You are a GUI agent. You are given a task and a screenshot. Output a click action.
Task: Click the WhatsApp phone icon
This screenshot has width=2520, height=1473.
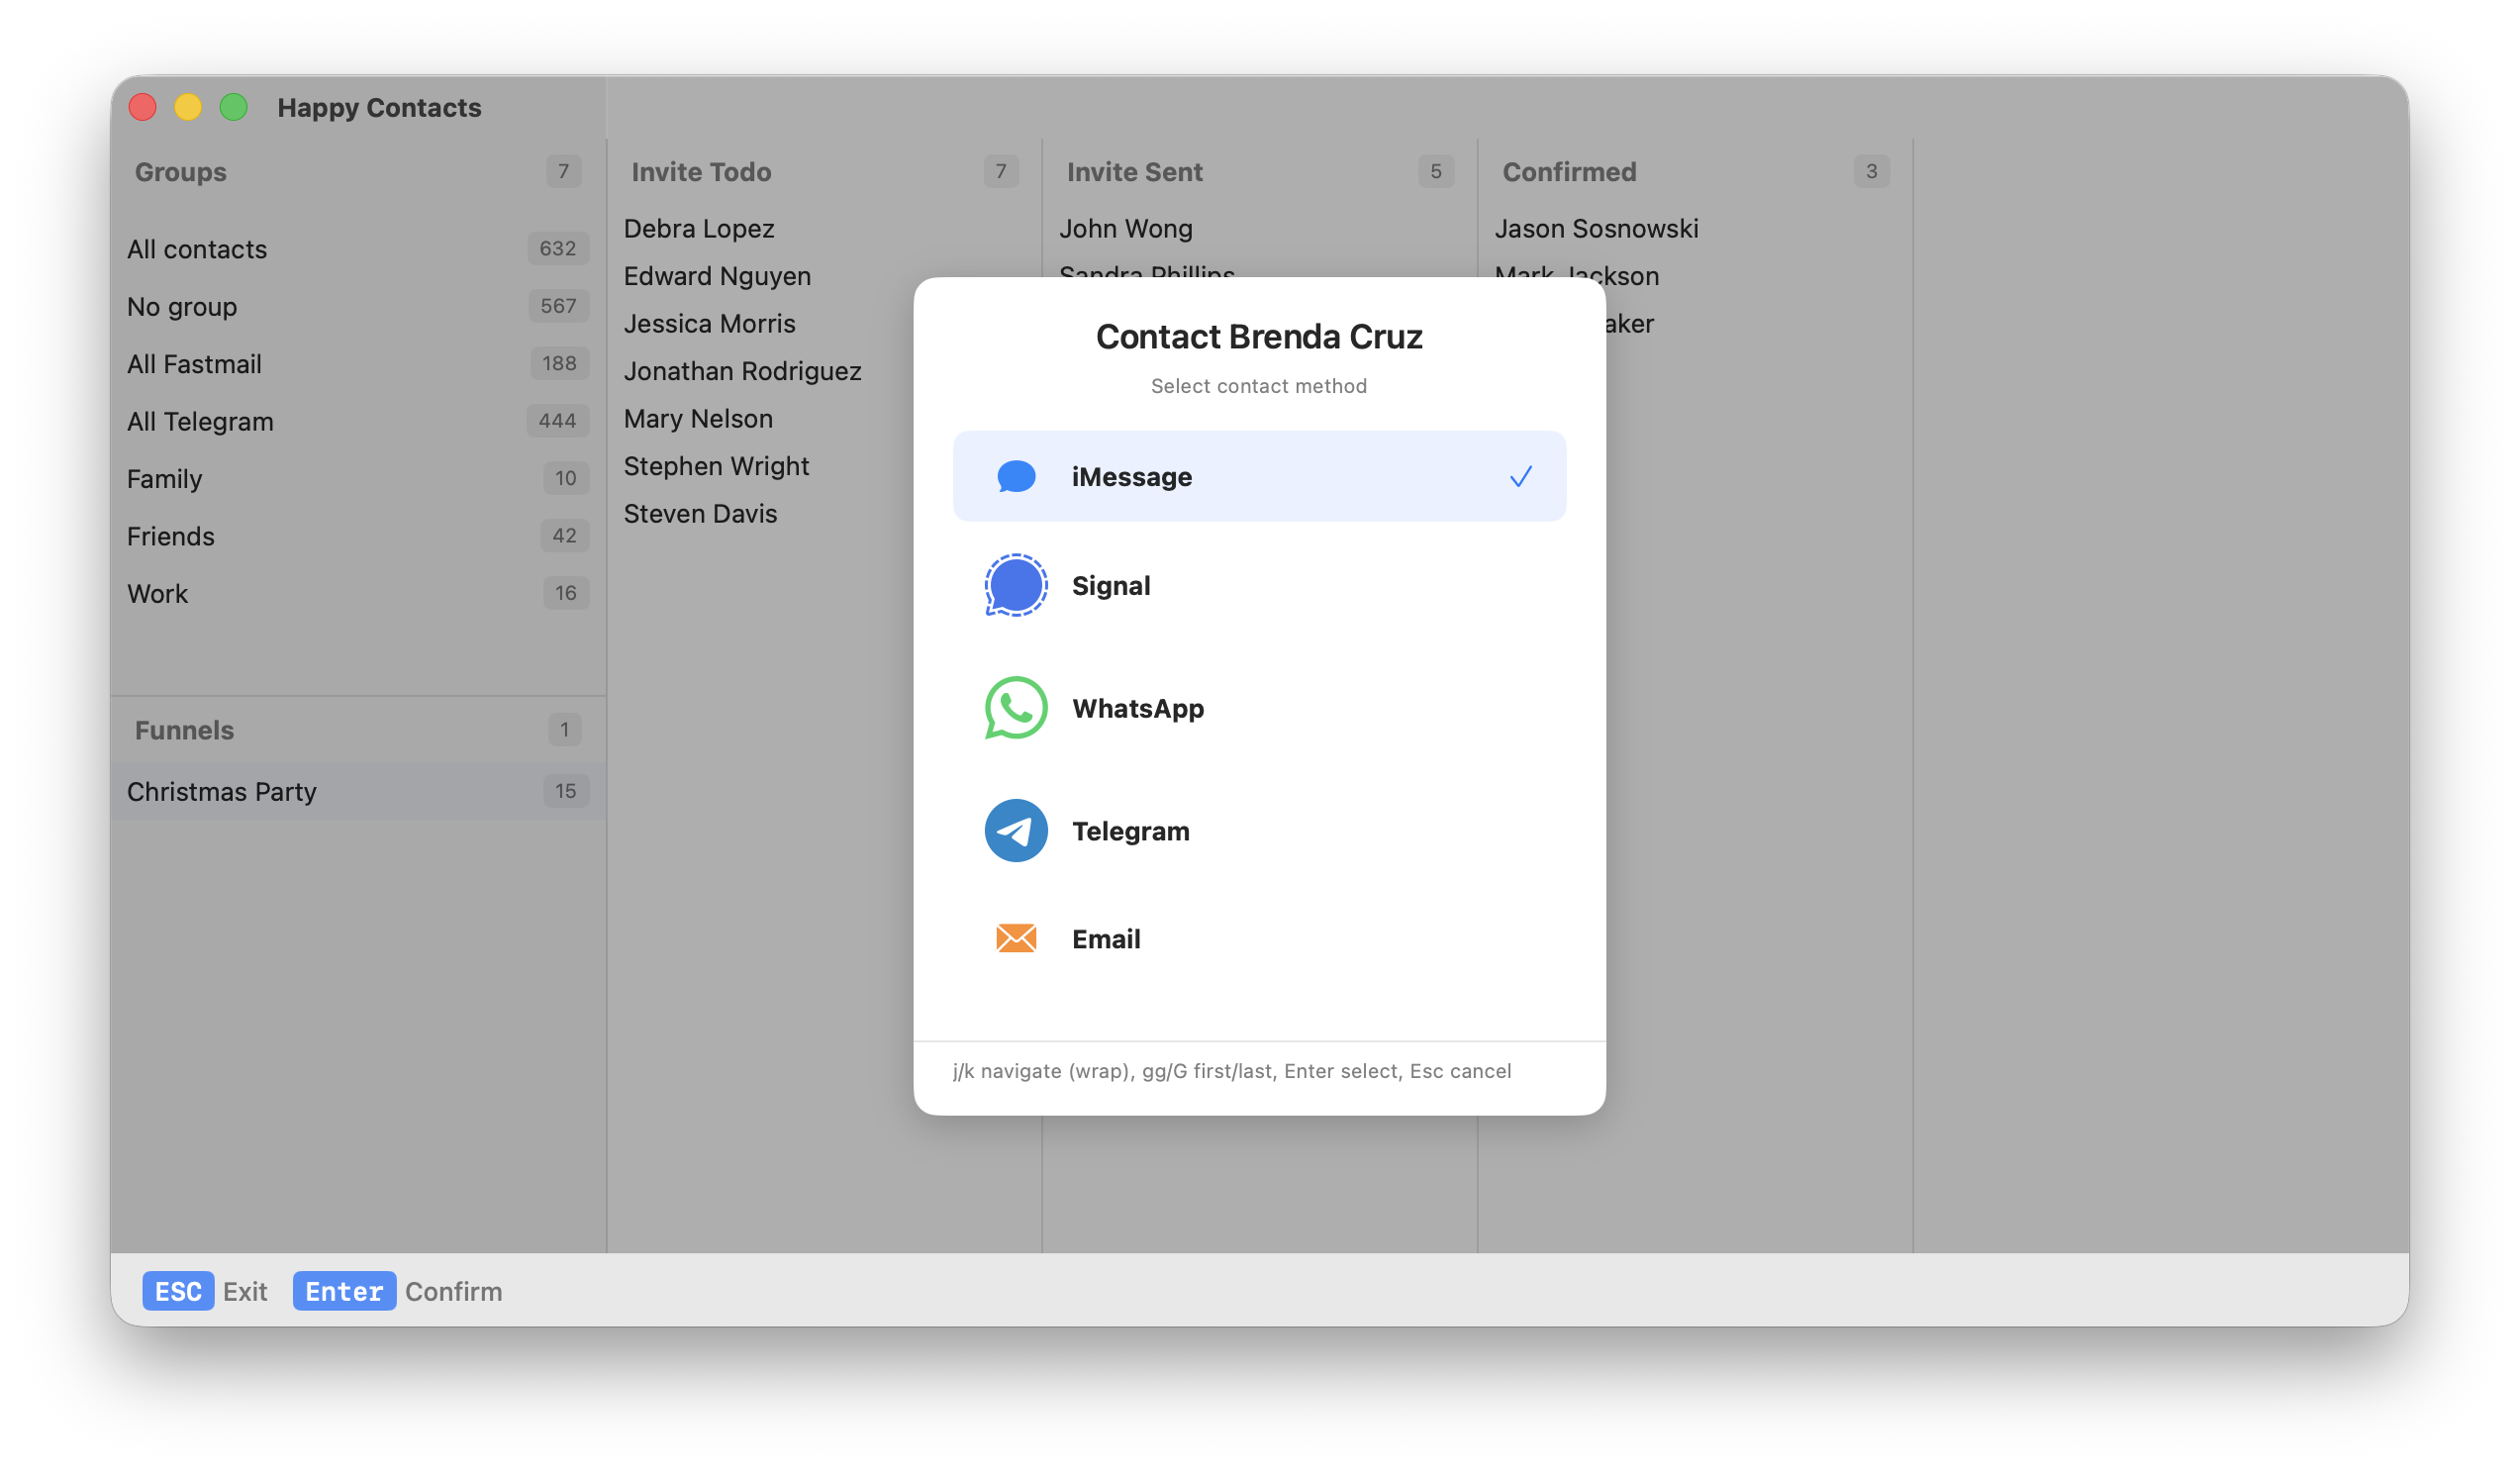[x=1015, y=708]
